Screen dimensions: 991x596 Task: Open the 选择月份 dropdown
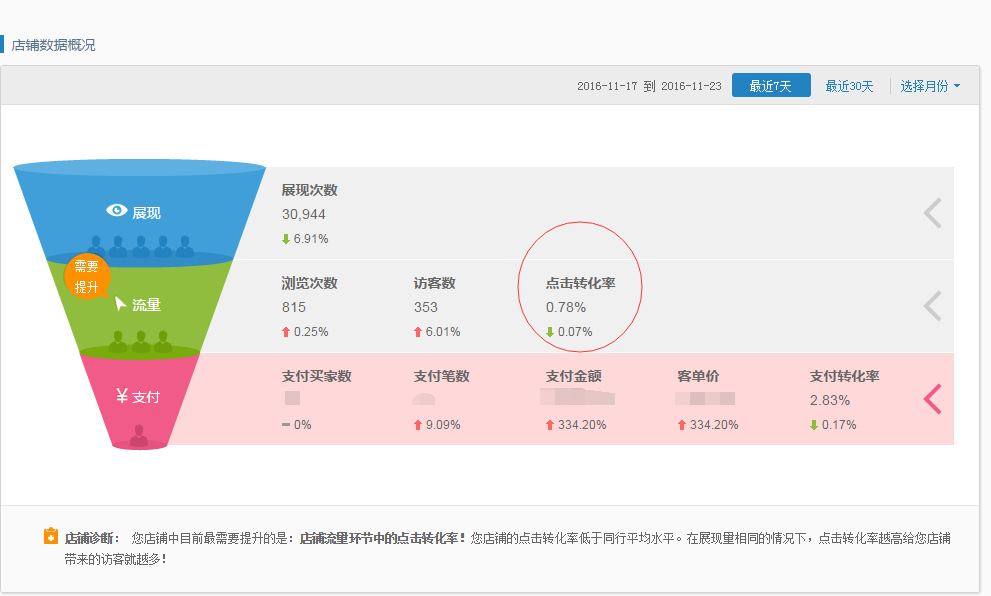point(931,86)
